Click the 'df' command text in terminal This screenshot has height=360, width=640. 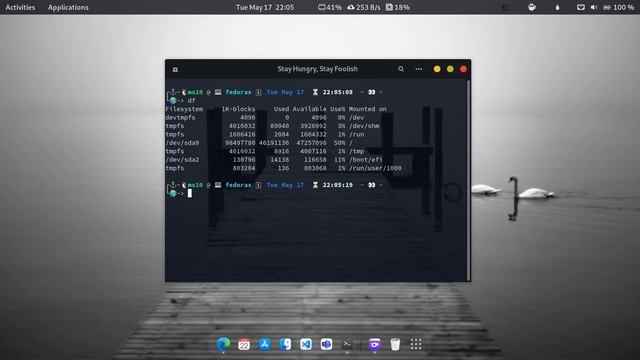click(x=191, y=100)
